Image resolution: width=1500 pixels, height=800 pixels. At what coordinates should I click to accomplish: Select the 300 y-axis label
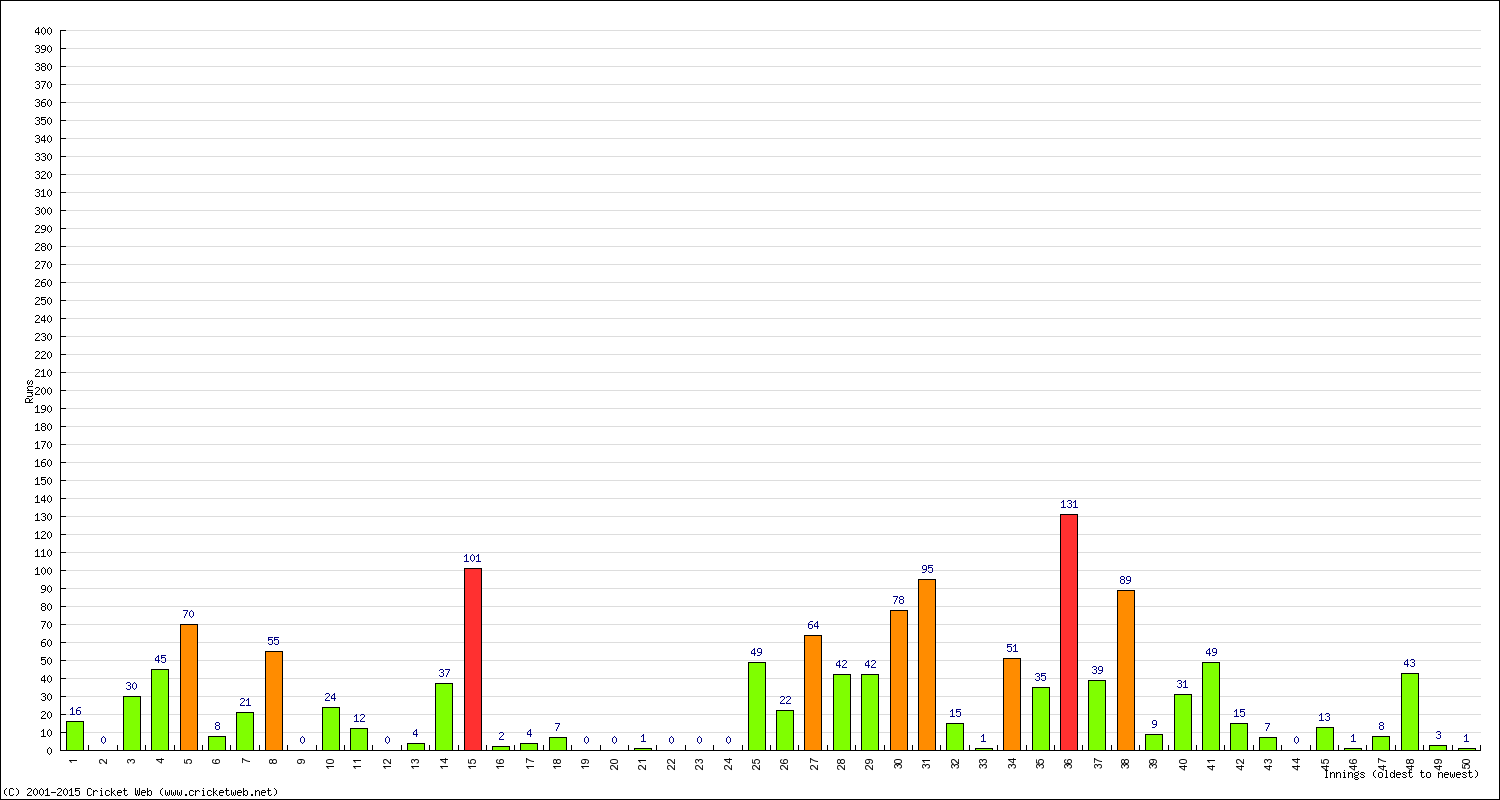click(x=42, y=210)
